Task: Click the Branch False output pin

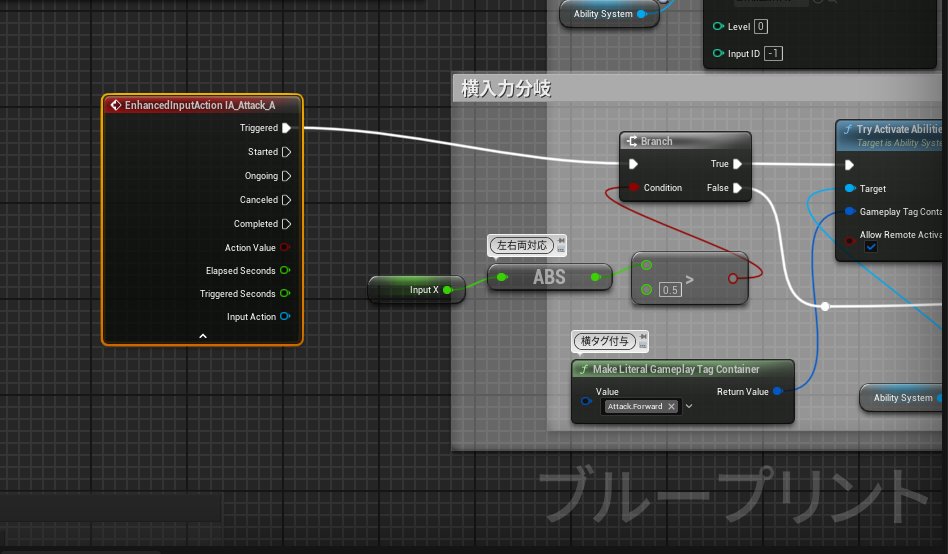Action: tap(737, 188)
